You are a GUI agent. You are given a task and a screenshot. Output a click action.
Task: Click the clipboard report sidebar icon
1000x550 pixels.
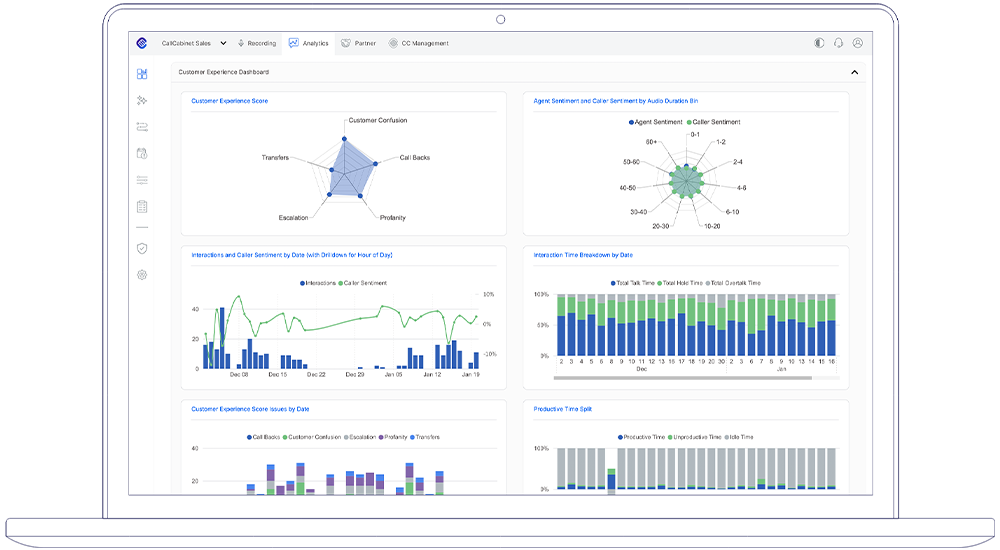(142, 207)
